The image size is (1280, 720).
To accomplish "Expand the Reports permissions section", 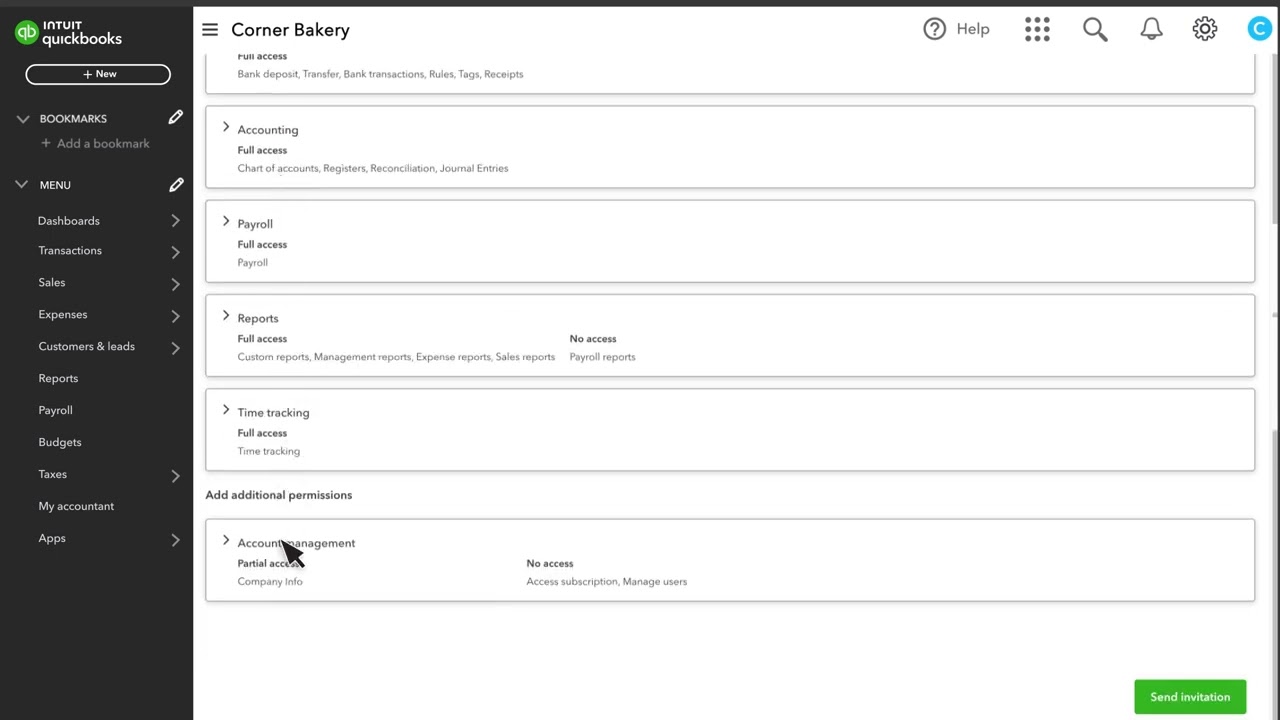I will tap(226, 317).
